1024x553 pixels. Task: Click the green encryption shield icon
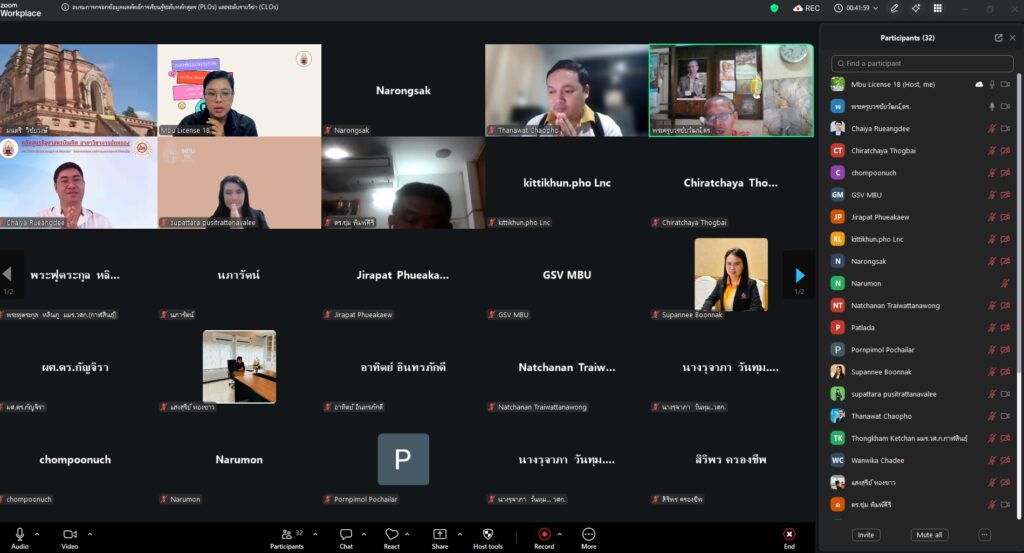point(774,8)
